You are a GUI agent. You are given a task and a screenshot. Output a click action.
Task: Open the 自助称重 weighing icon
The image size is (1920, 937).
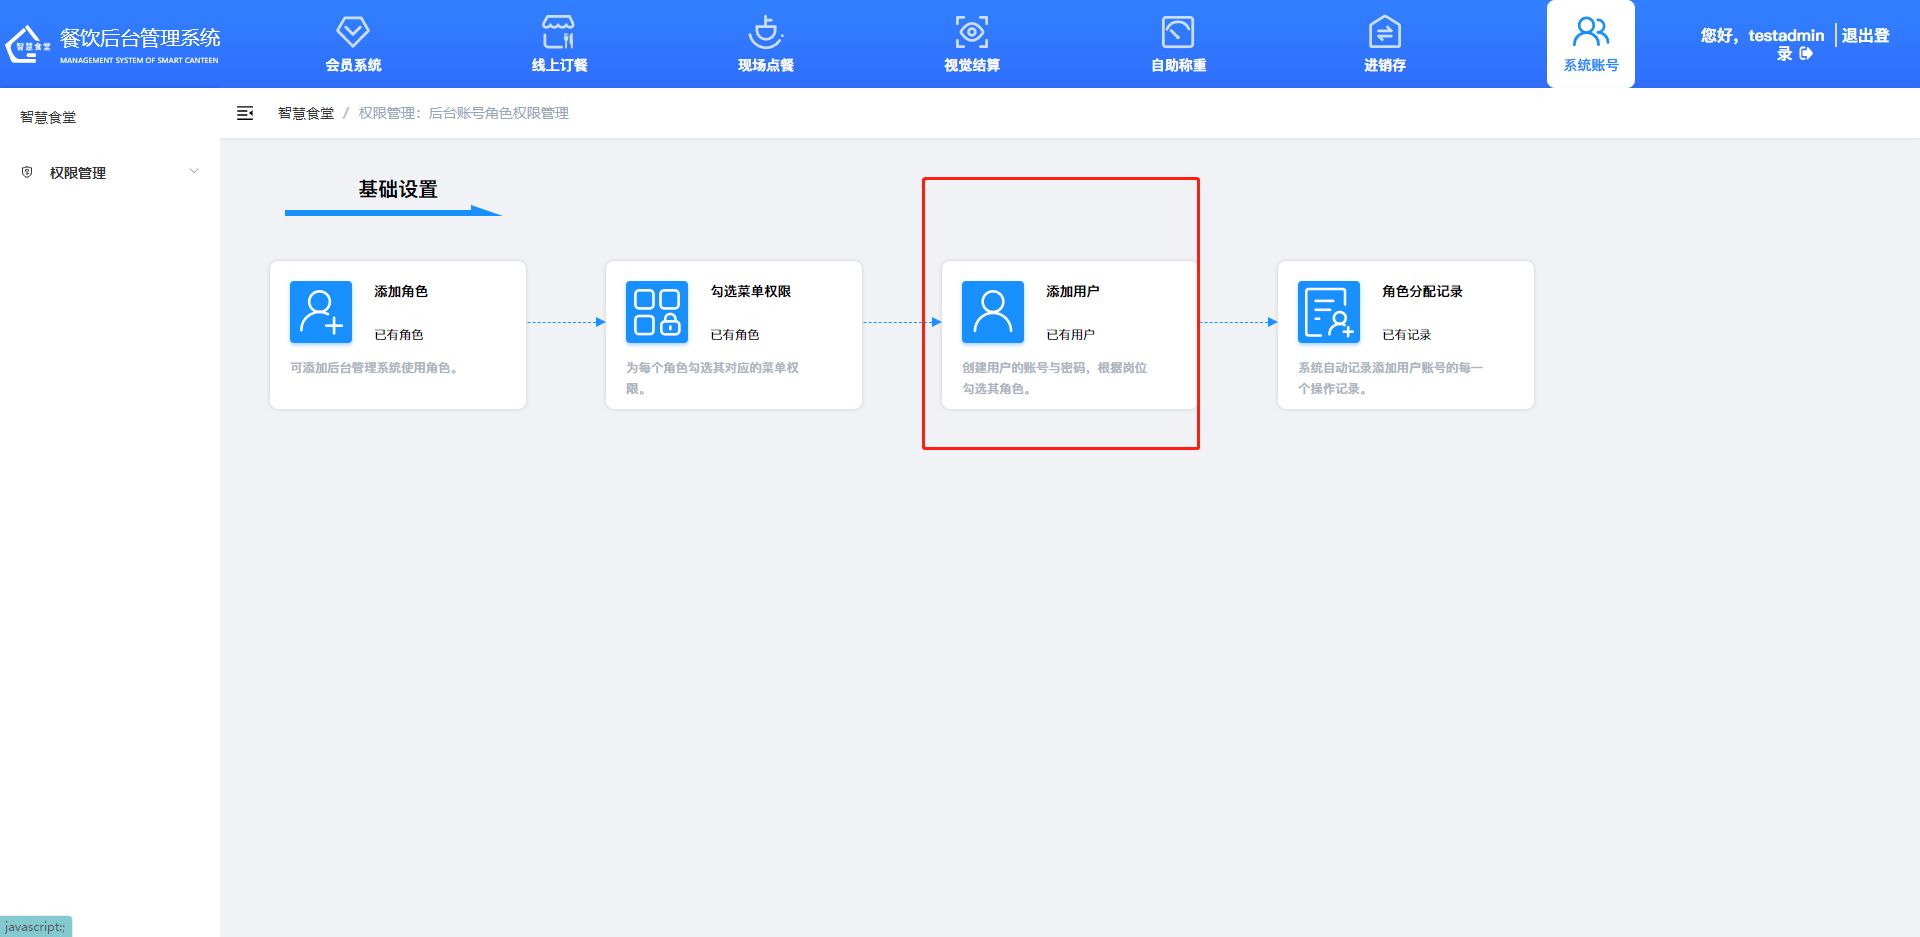[x=1177, y=31]
